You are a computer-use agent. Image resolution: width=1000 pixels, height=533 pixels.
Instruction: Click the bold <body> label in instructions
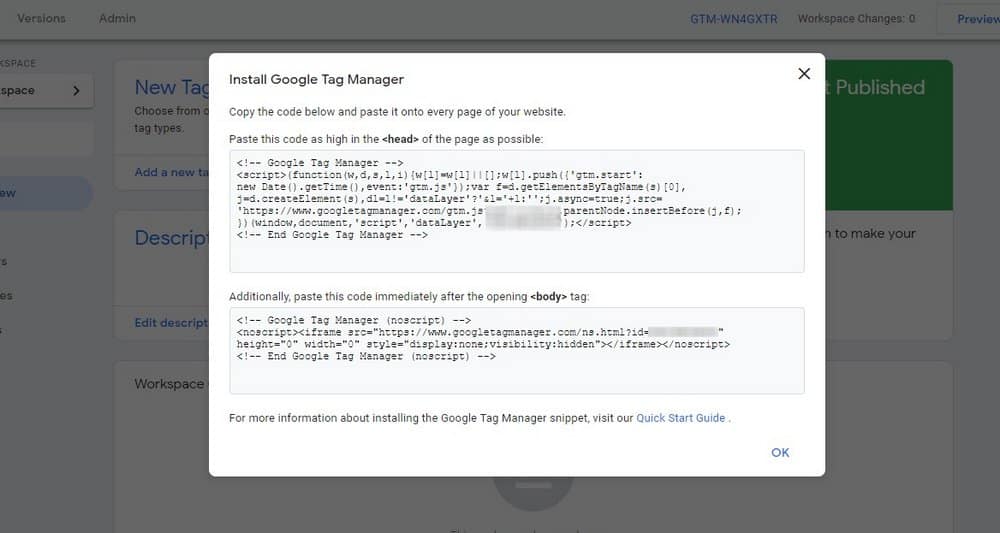coord(548,296)
